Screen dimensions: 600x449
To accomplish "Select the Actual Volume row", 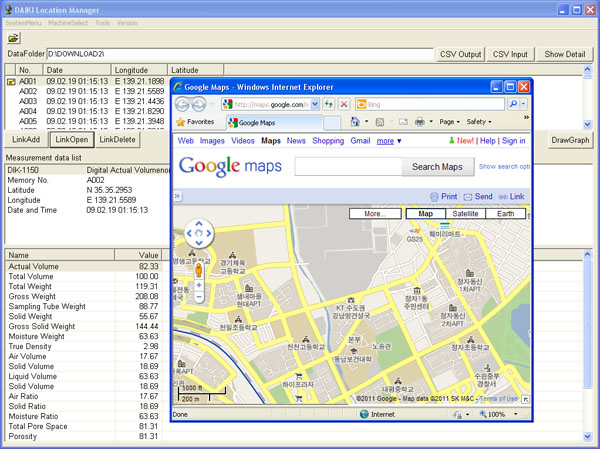I will click(83, 266).
